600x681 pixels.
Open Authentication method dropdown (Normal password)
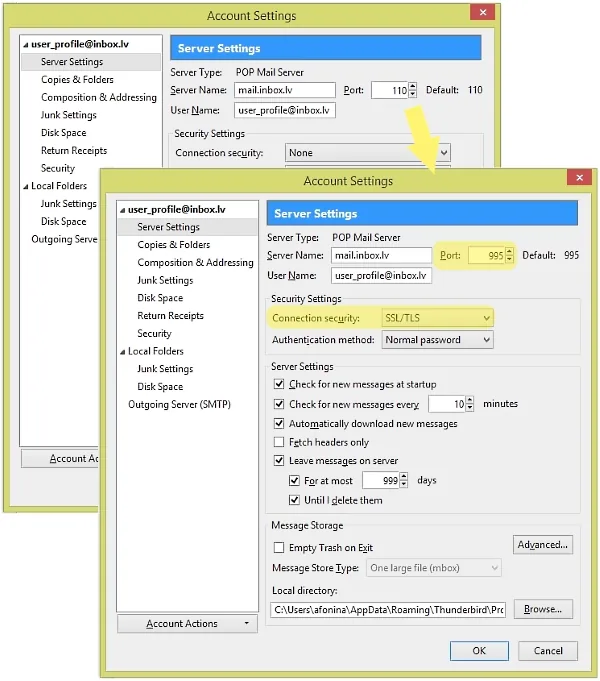click(x=437, y=340)
